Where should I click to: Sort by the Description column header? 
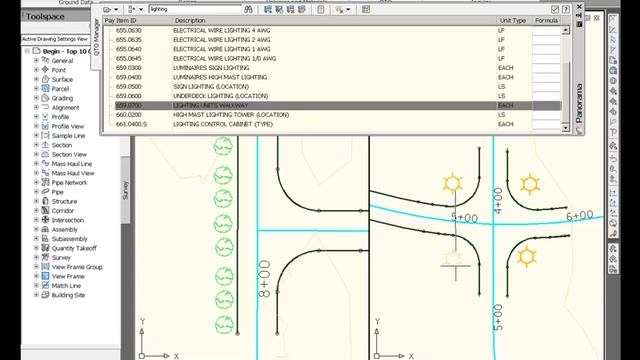click(334, 20)
